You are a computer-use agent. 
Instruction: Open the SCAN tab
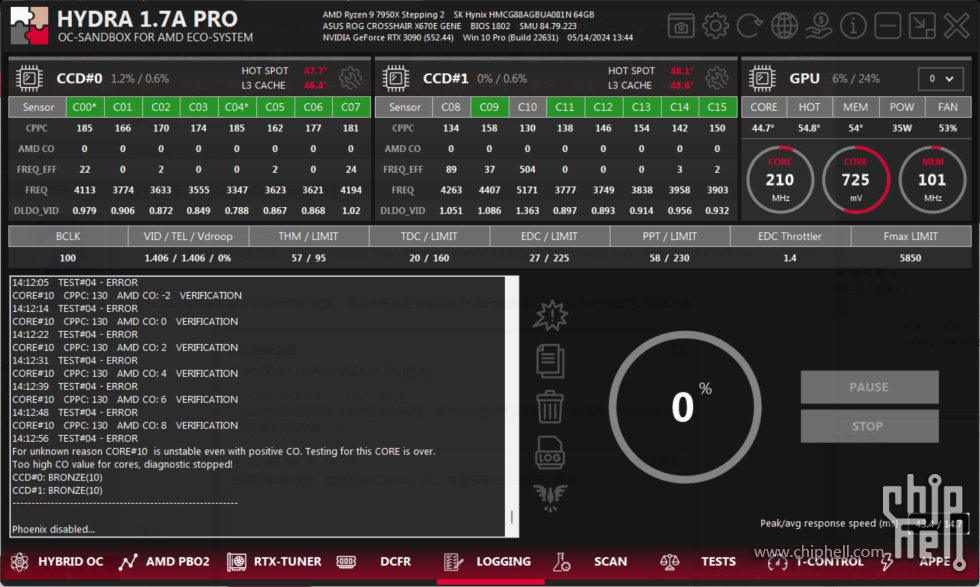pos(610,561)
